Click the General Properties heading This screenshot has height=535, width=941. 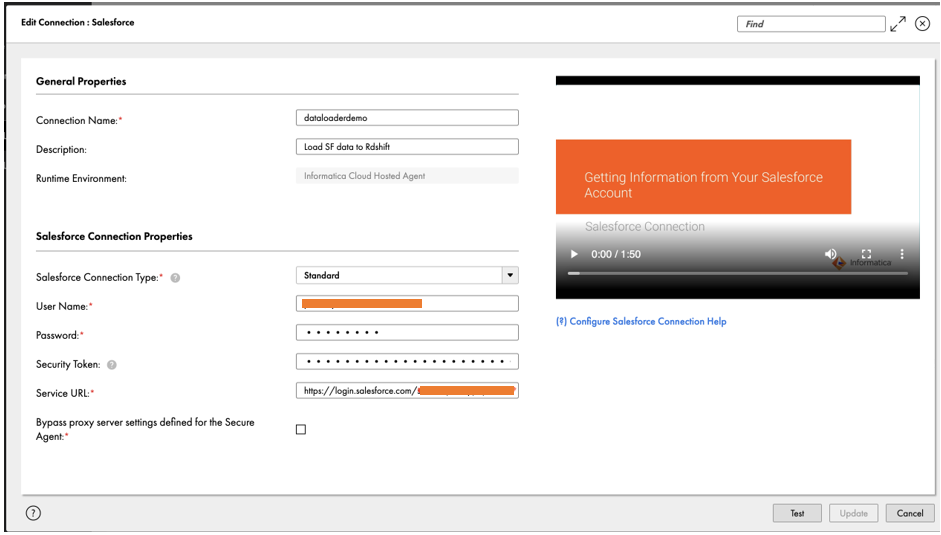pyautogui.click(x=81, y=81)
